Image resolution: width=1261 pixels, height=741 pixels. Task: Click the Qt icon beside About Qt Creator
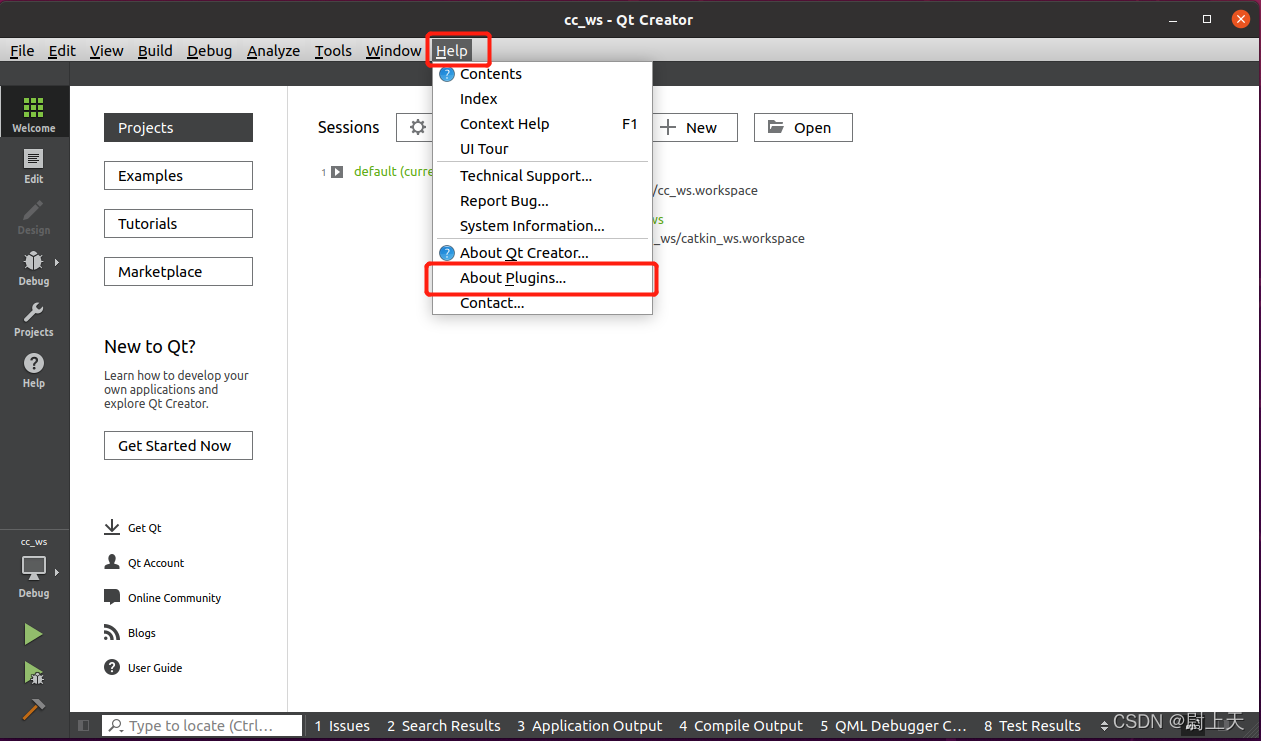(447, 253)
